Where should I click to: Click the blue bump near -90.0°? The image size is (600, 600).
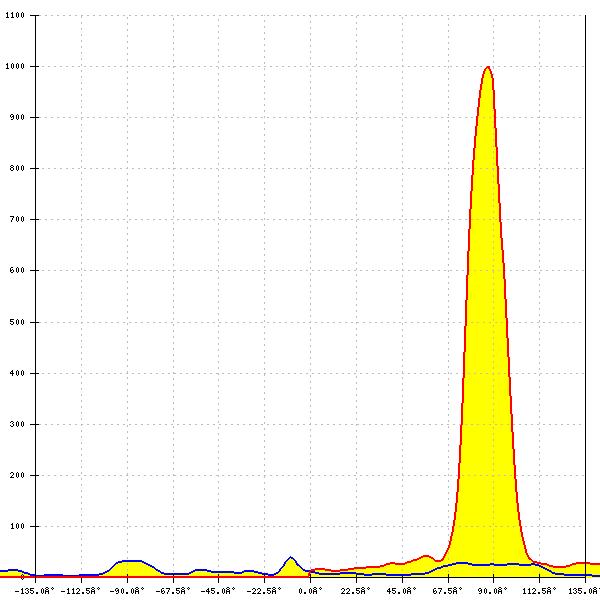click(x=130, y=561)
